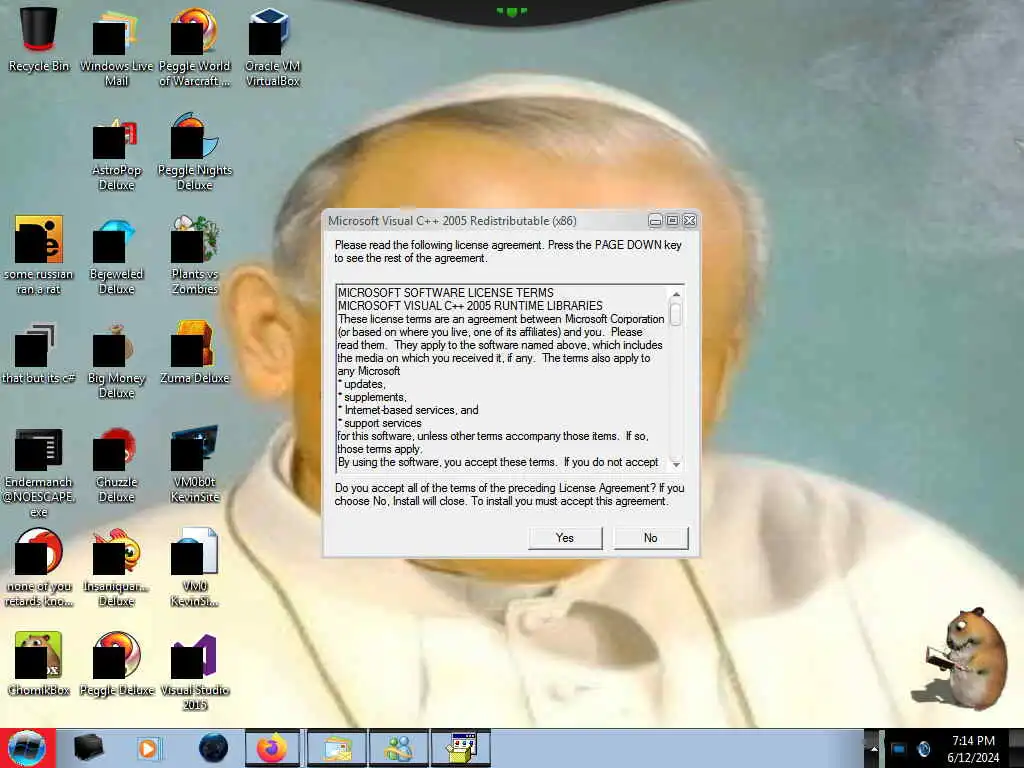Select Plants vs Zombies desktop icon
This screenshot has width=1024, height=768.
pyautogui.click(x=195, y=255)
